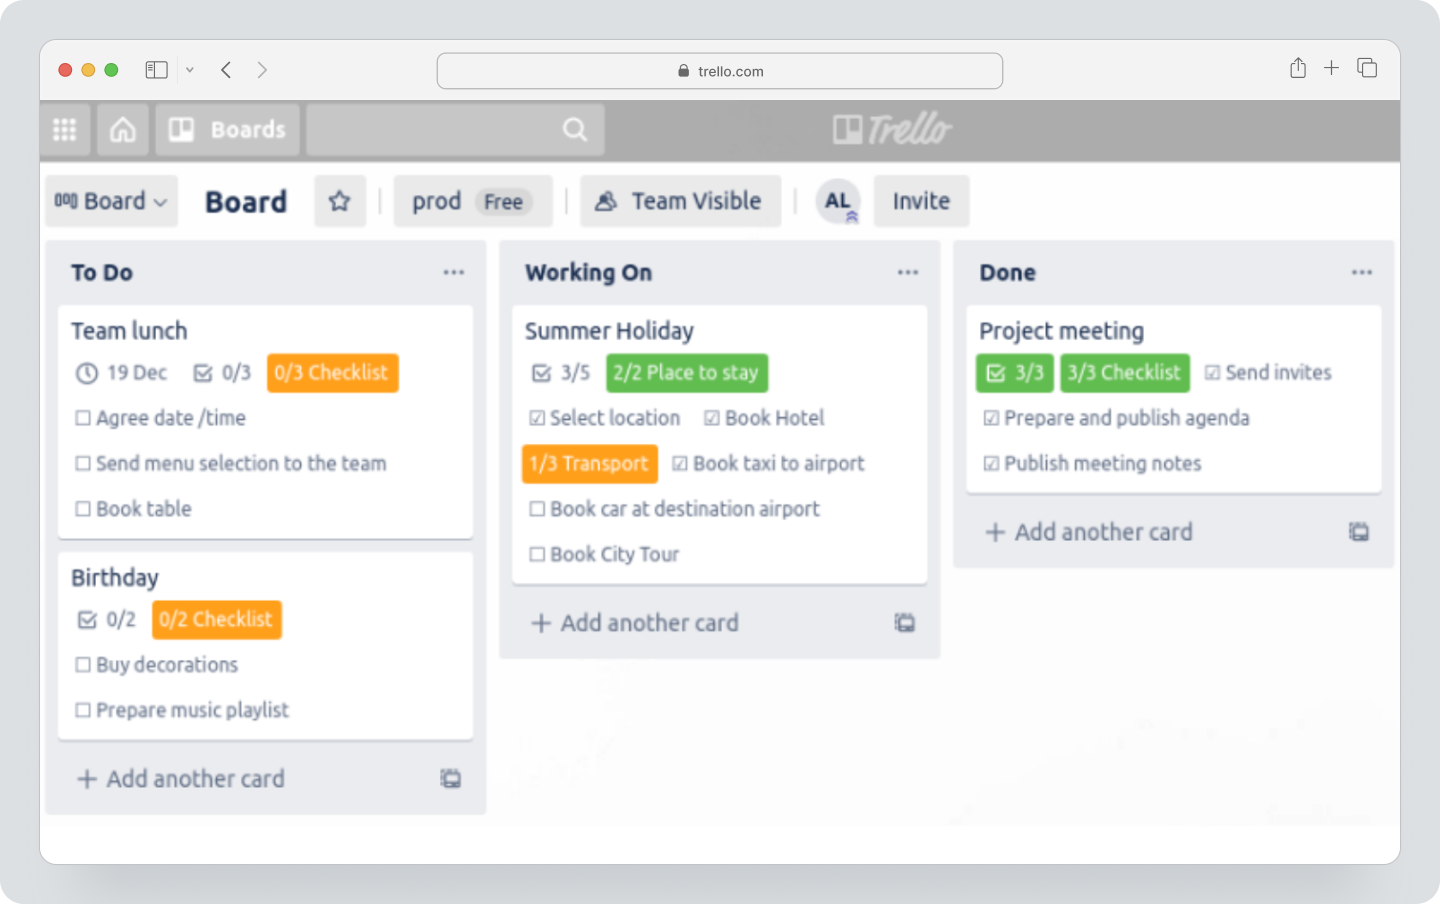Click the Invite button
This screenshot has height=904, width=1440.
click(x=921, y=201)
